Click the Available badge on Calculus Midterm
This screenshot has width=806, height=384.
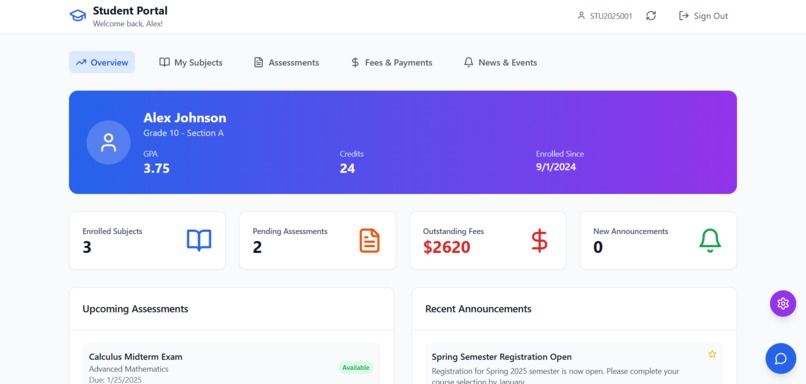[356, 368]
